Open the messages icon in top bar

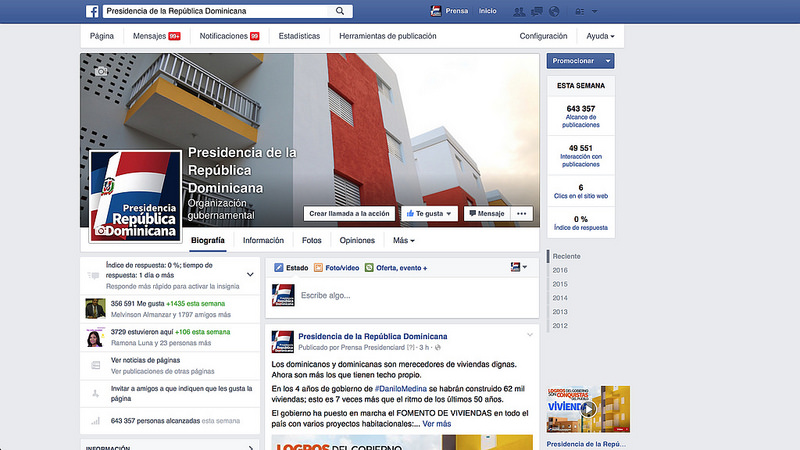[x=537, y=11]
